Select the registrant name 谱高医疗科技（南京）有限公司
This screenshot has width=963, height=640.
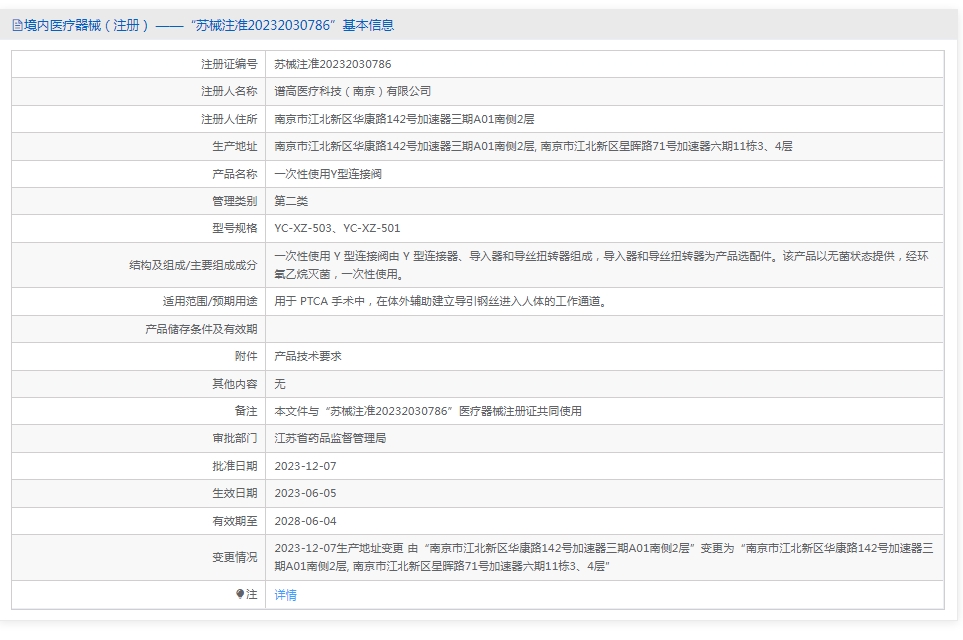[353, 92]
